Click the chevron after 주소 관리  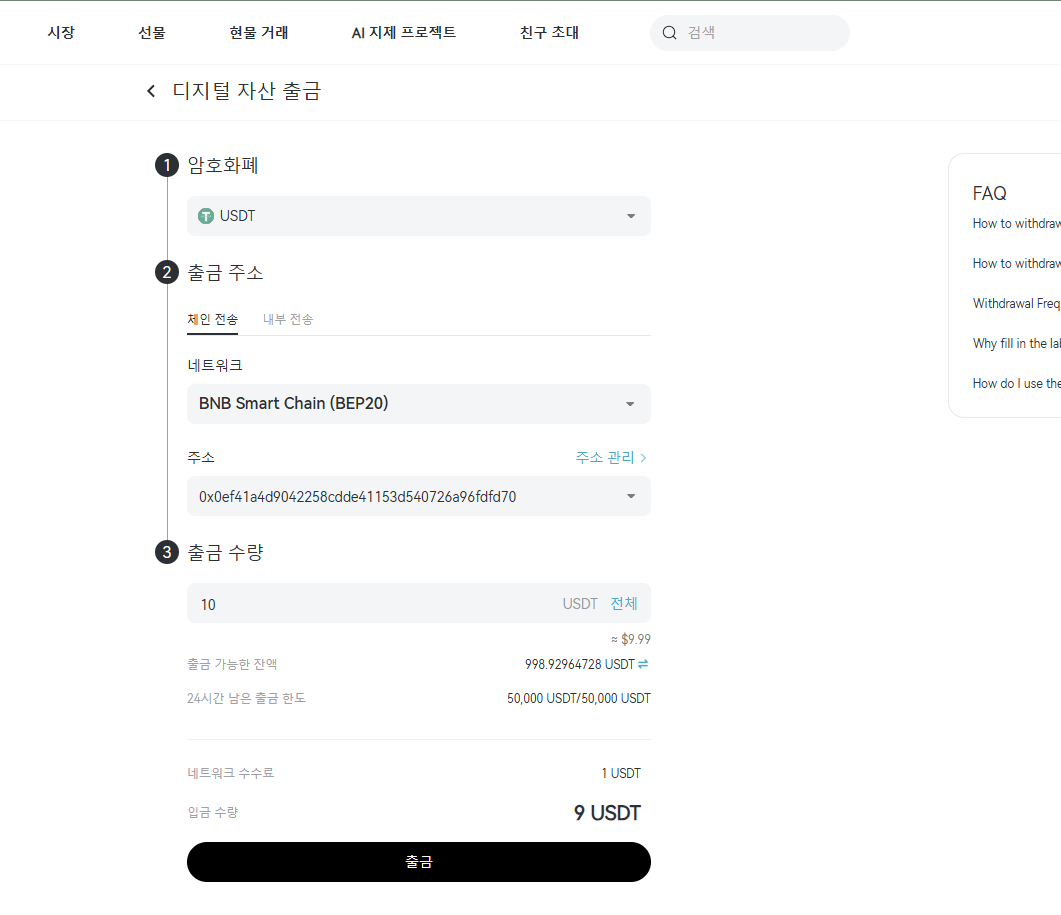click(x=644, y=457)
